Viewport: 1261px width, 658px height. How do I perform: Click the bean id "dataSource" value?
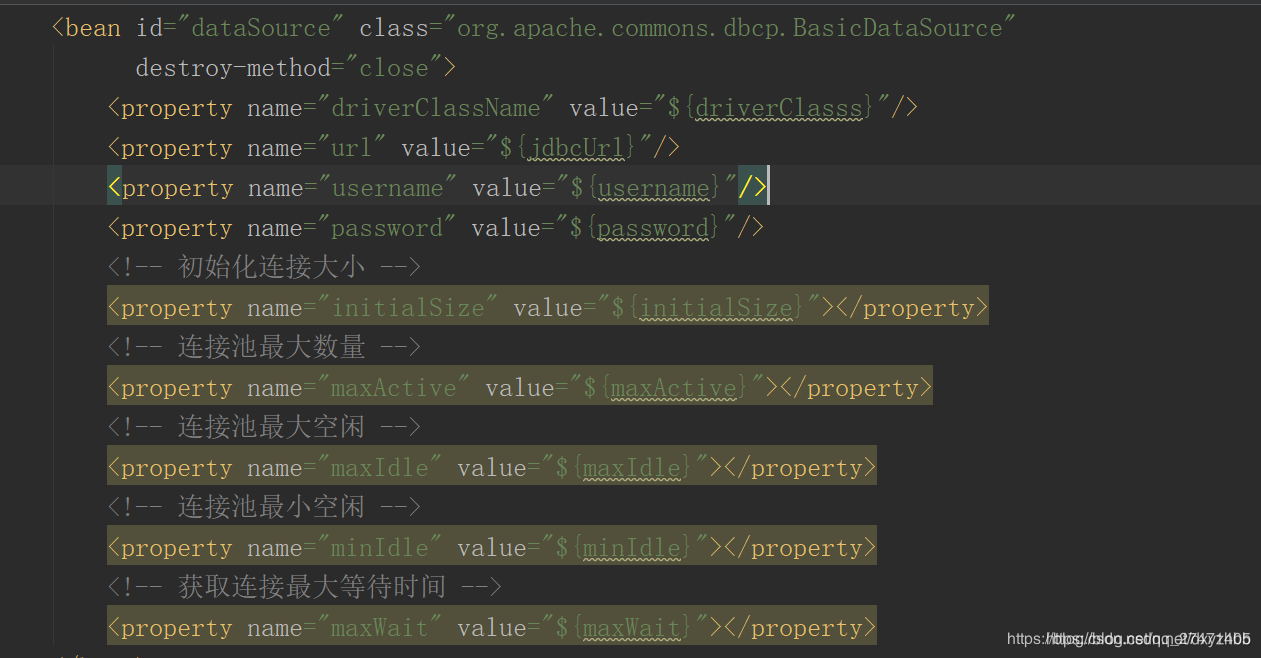[x=259, y=28]
